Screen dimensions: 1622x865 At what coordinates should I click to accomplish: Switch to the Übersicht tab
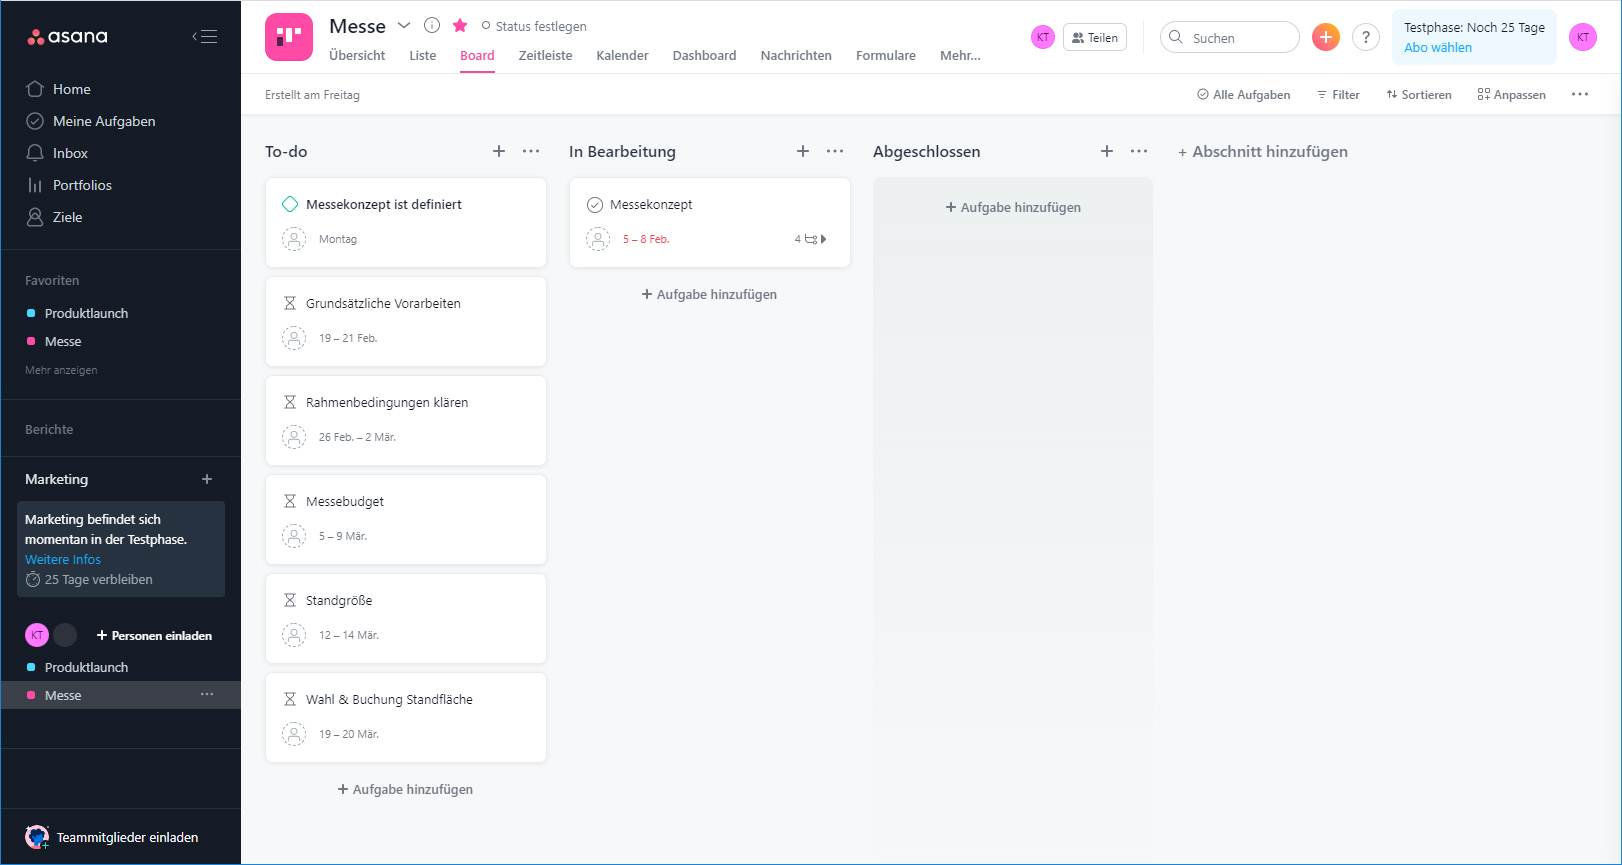point(357,55)
